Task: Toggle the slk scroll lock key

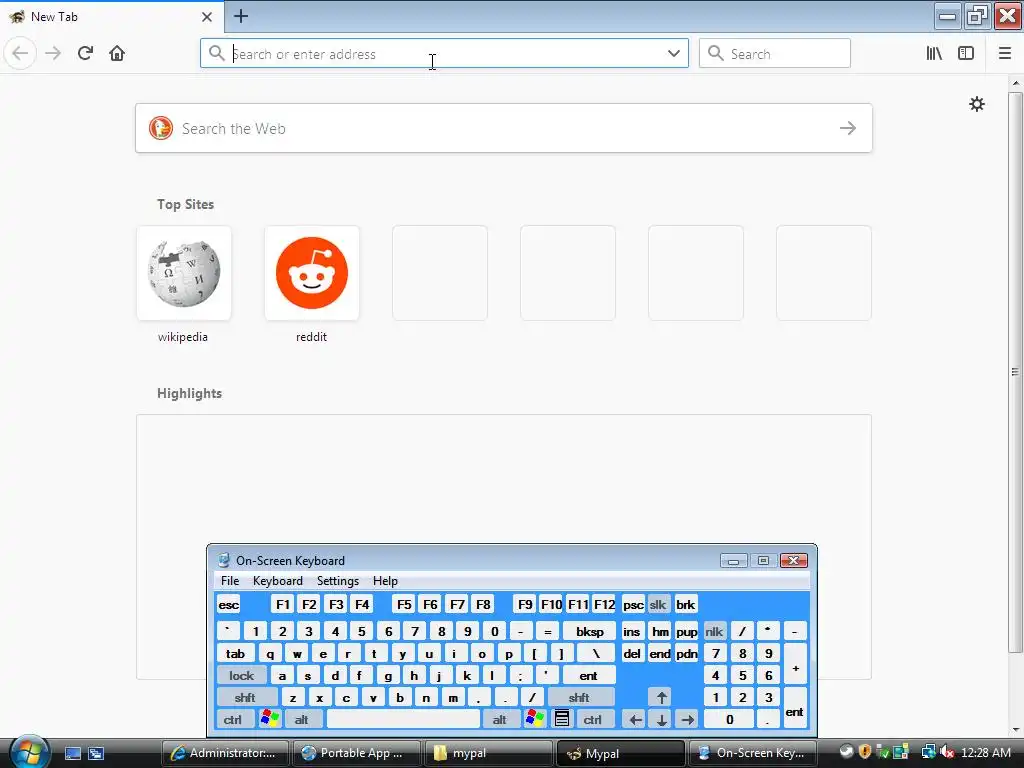Action: [658, 605]
